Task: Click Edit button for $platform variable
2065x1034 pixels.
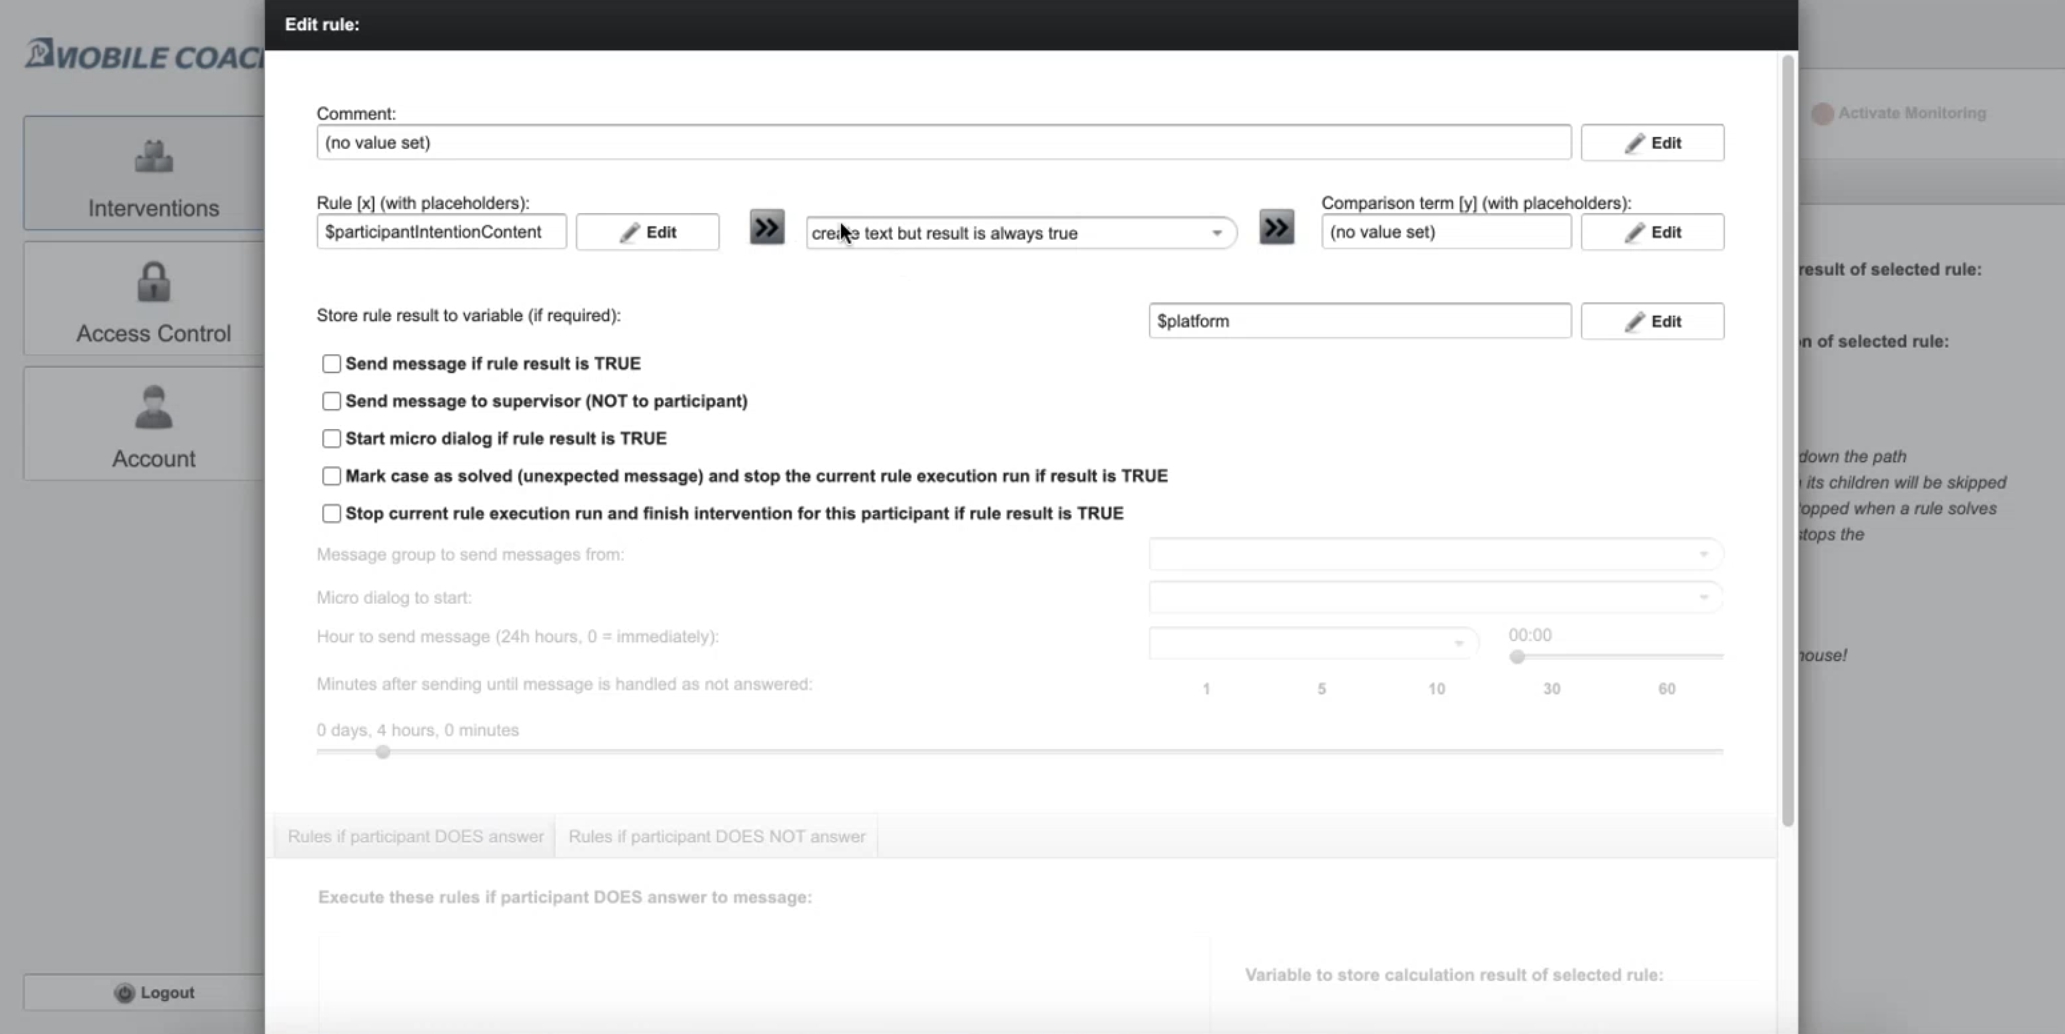Action: [x=1651, y=321]
